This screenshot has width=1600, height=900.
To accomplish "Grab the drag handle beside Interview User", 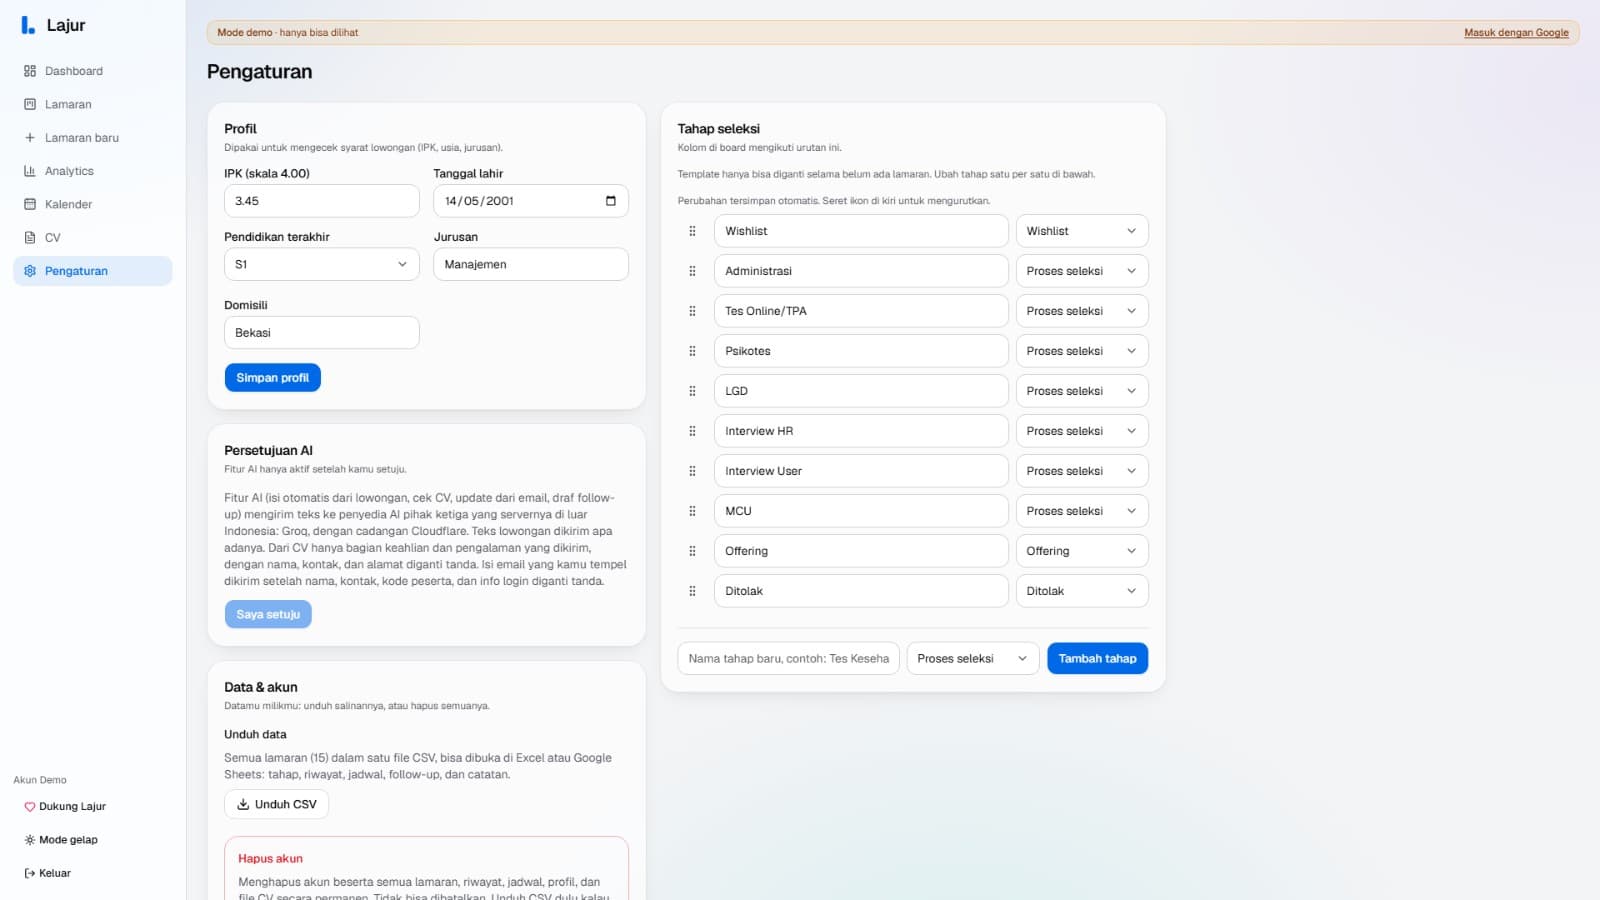I will [x=692, y=471].
